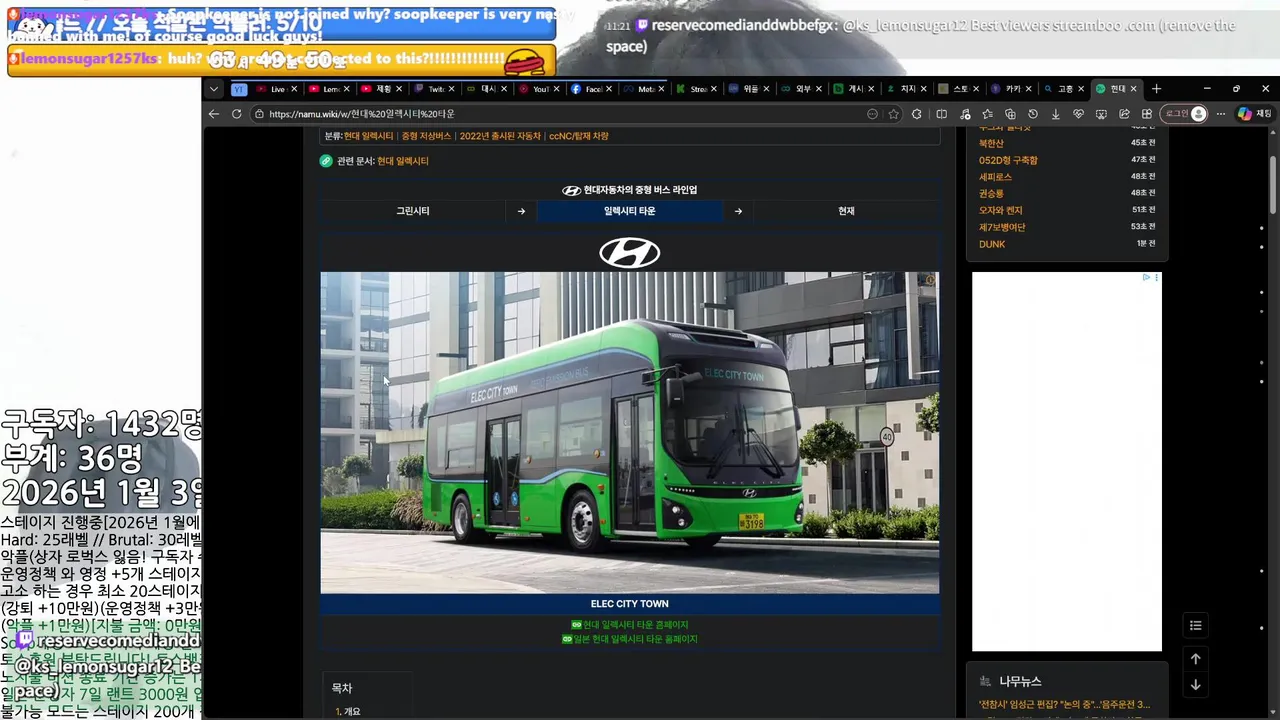Open the green Elec City Town bus image
The image size is (1280, 720).
(630, 432)
